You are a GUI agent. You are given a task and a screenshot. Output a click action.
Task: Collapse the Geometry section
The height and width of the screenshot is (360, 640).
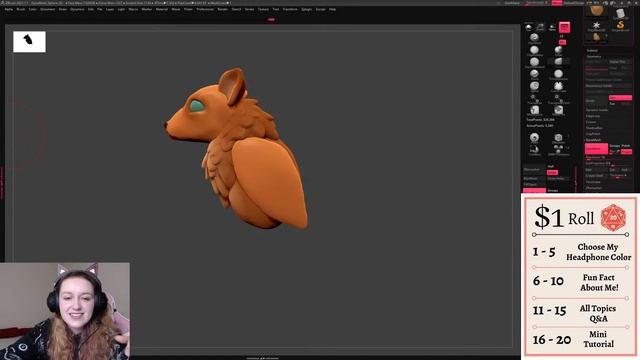[x=594, y=57]
